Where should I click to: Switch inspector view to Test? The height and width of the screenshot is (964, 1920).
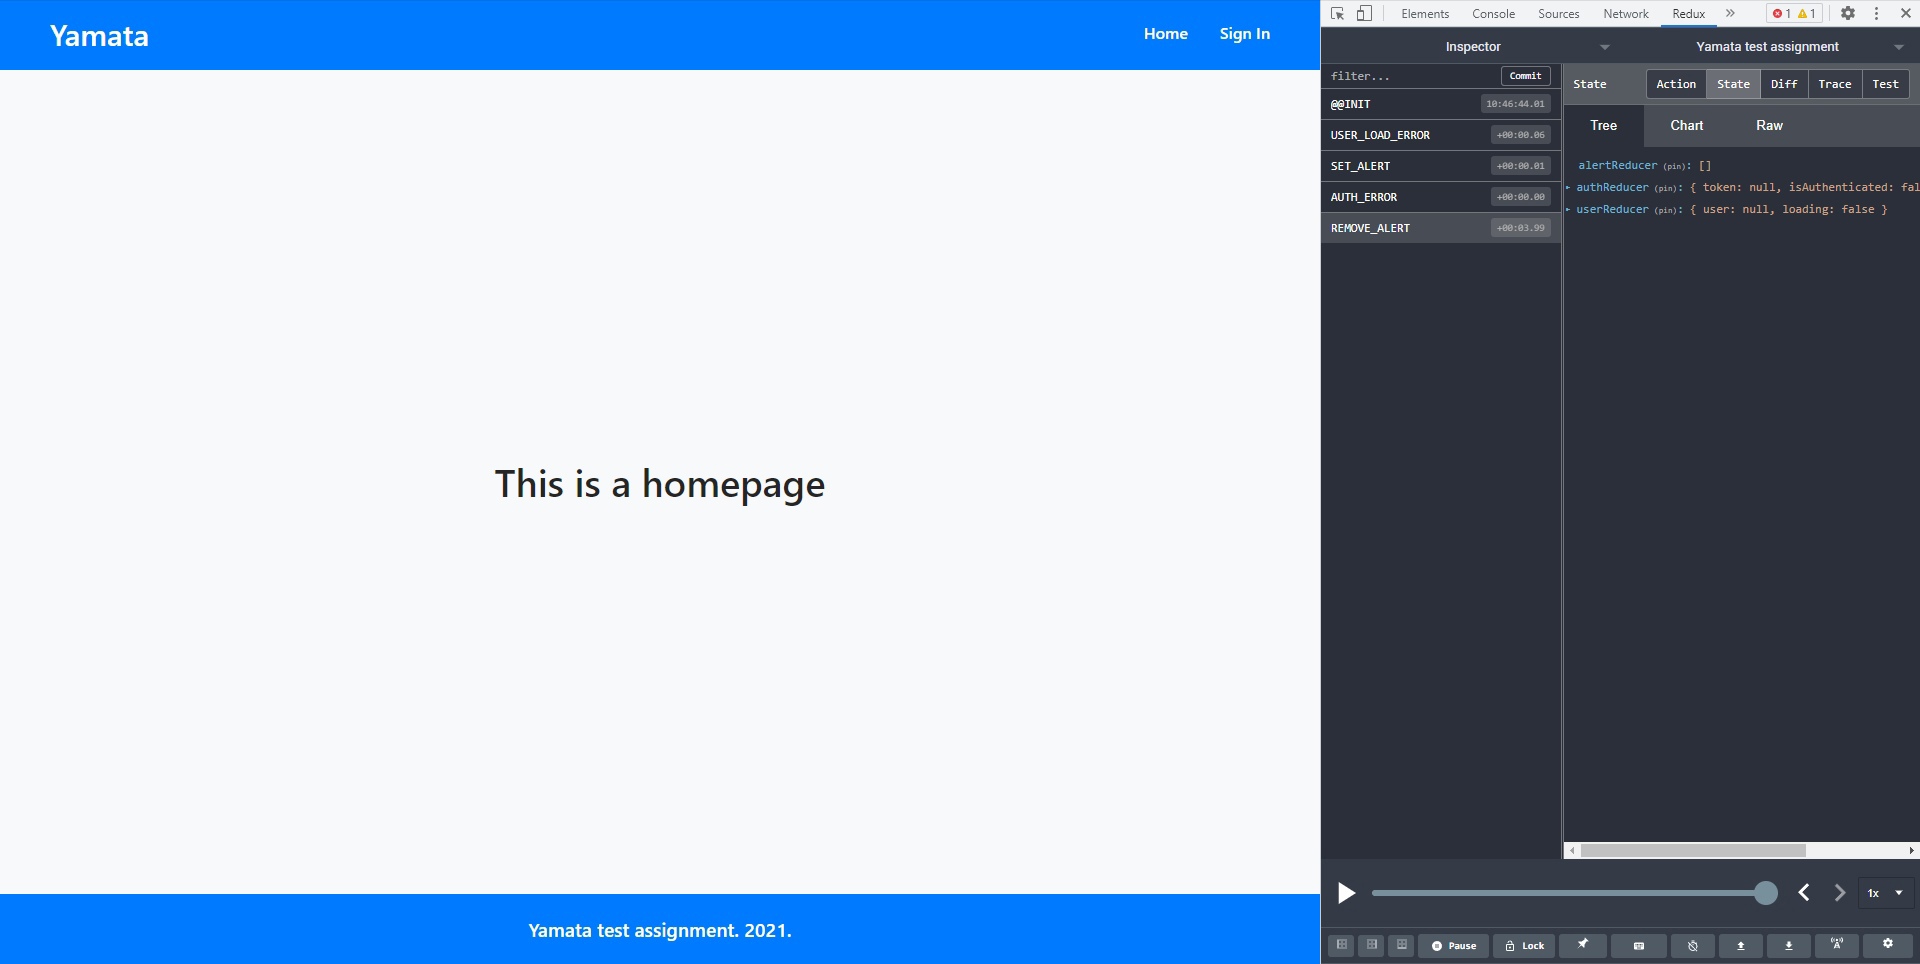pyautogui.click(x=1886, y=84)
